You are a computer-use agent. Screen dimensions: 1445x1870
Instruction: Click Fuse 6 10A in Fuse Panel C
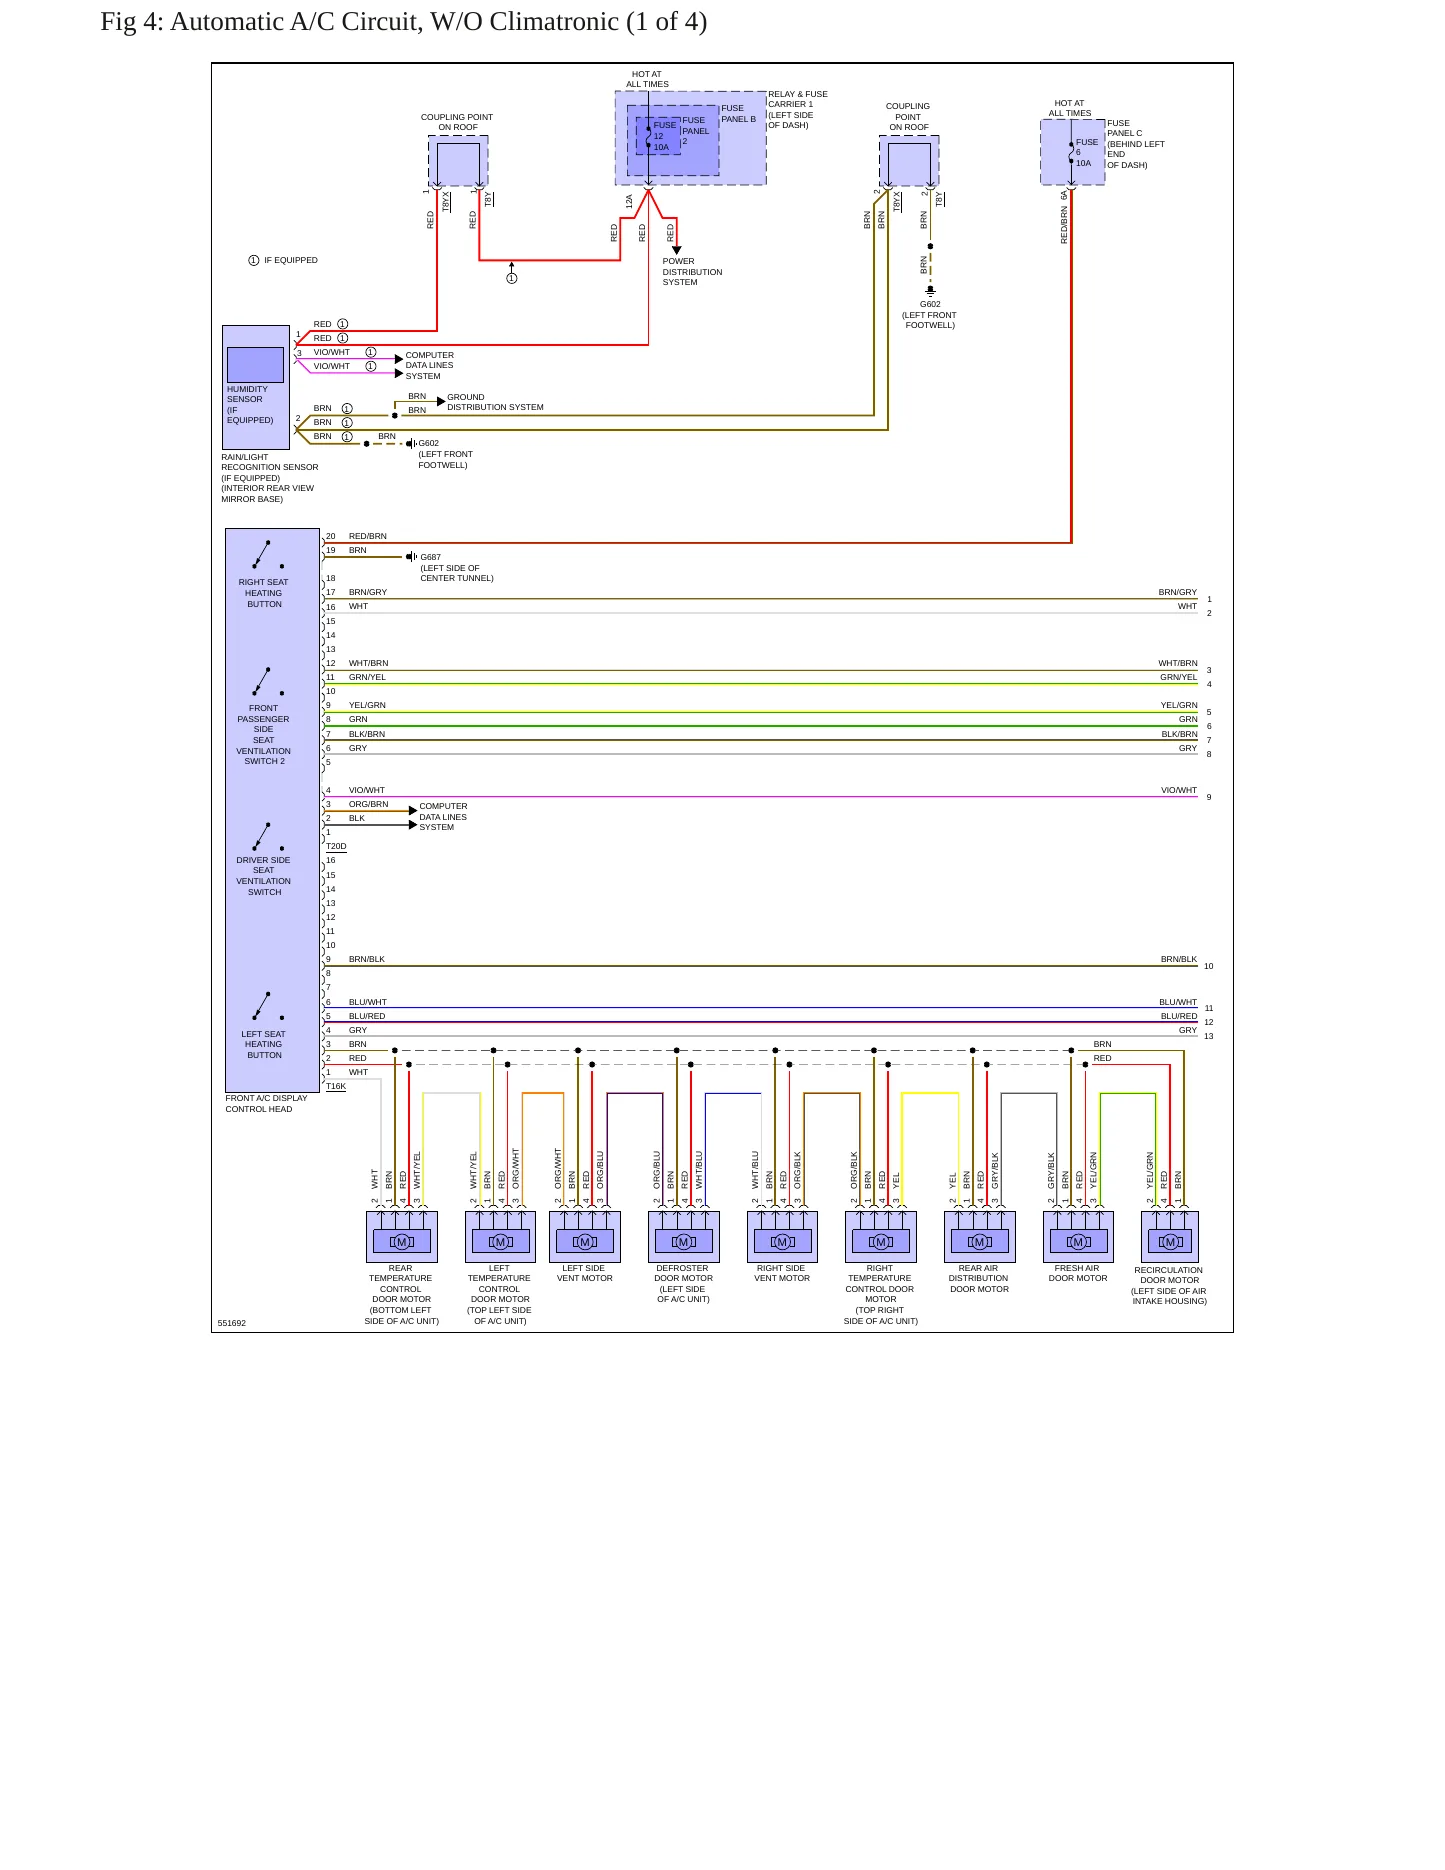pyautogui.click(x=1078, y=152)
